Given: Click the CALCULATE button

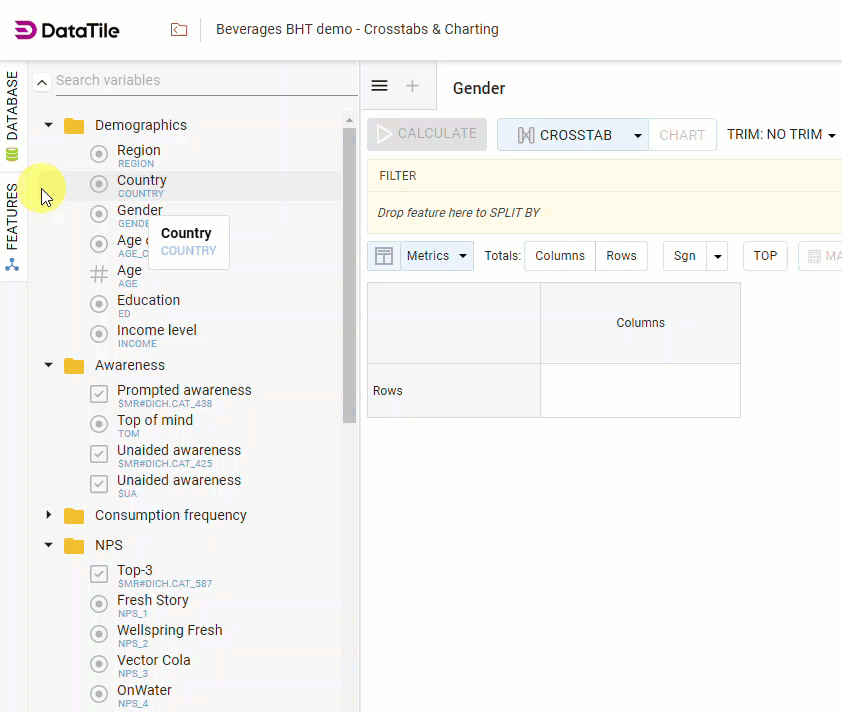Looking at the screenshot, I should coord(426,133).
